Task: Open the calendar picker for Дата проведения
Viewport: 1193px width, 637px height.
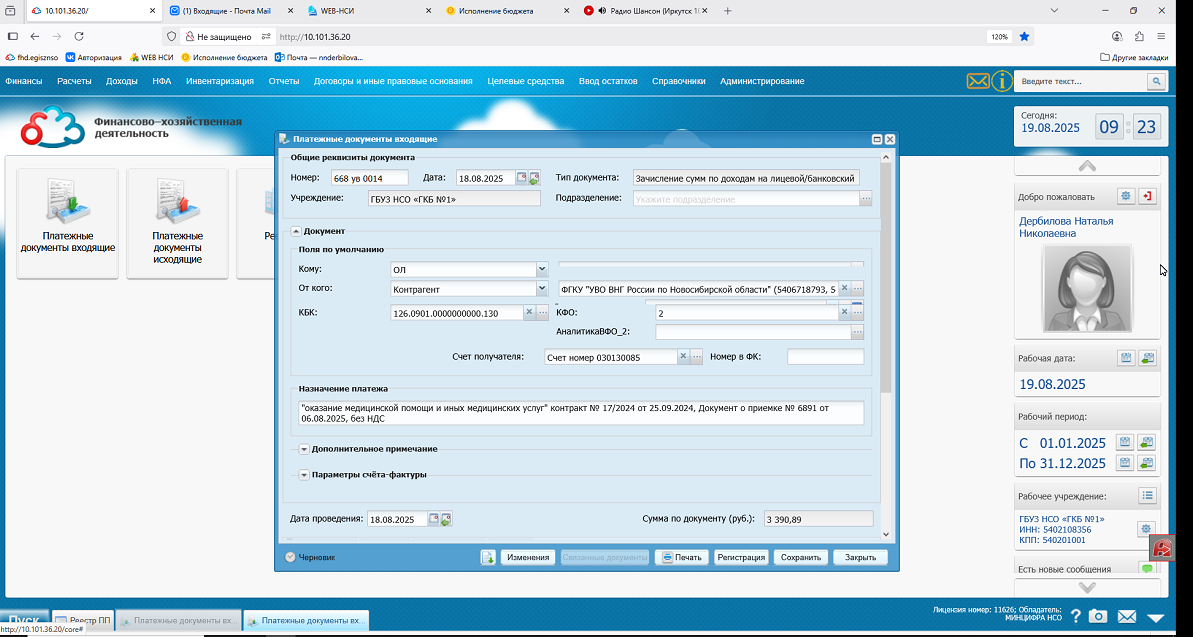Action: click(x=434, y=519)
